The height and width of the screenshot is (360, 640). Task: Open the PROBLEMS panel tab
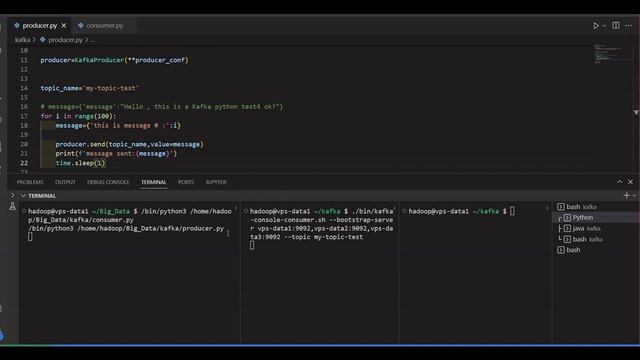coord(30,182)
